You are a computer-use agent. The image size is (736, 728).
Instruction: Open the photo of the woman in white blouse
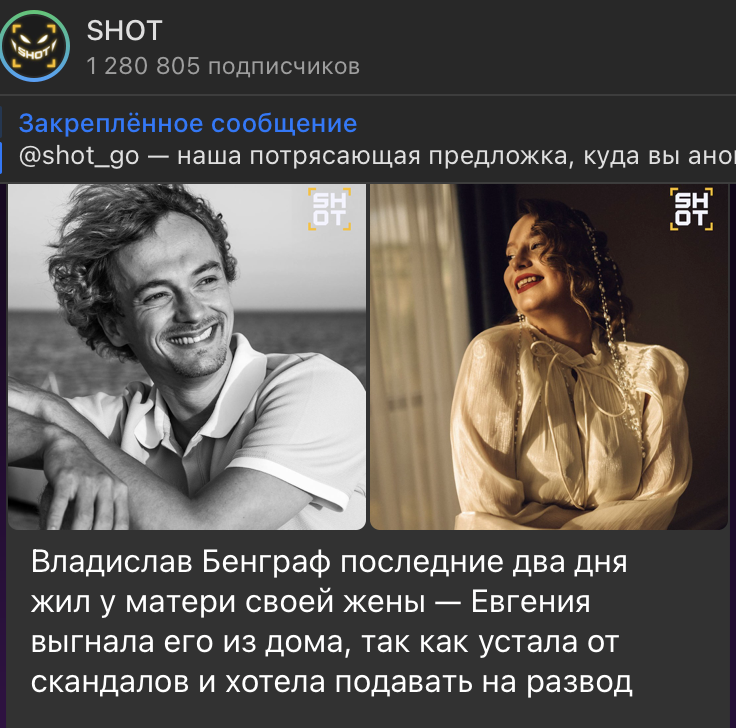pyautogui.click(x=549, y=357)
